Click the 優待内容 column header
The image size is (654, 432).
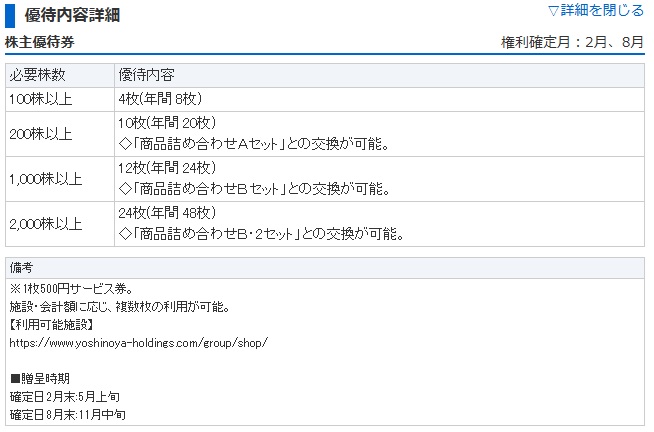(148, 76)
